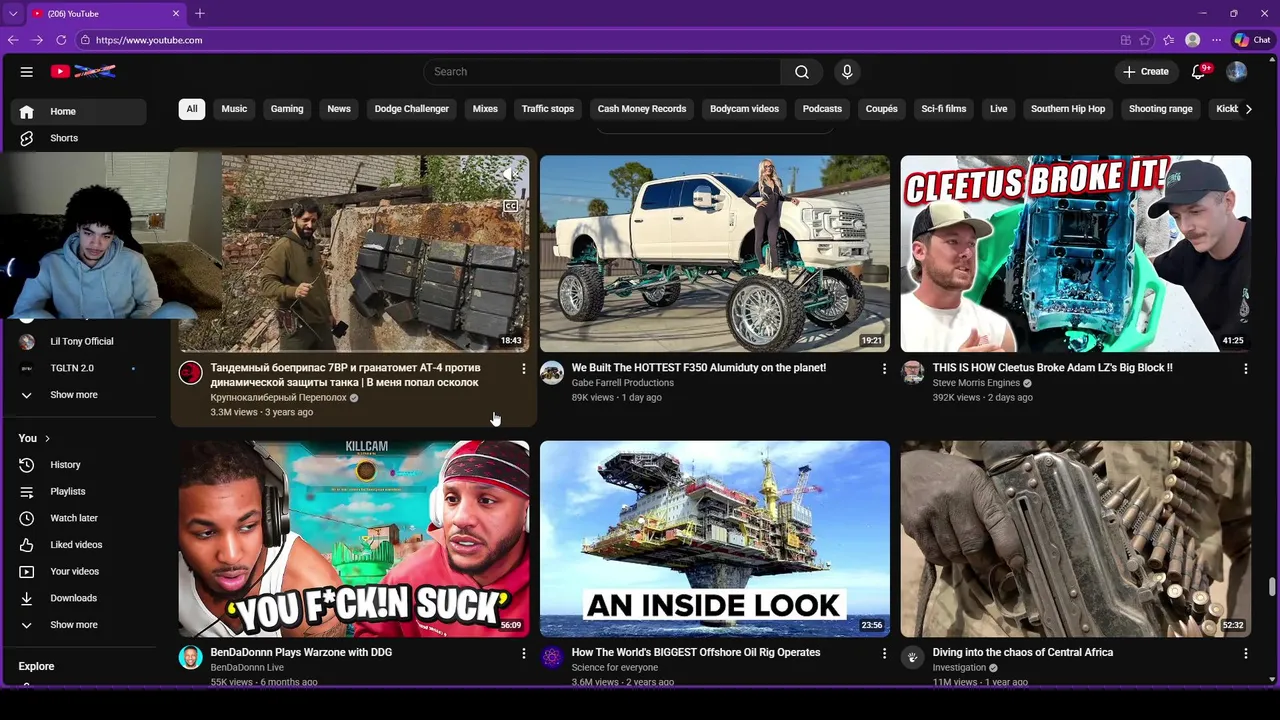Select the Traffic stops chip
Viewport: 1280px width, 720px height.
(x=548, y=109)
